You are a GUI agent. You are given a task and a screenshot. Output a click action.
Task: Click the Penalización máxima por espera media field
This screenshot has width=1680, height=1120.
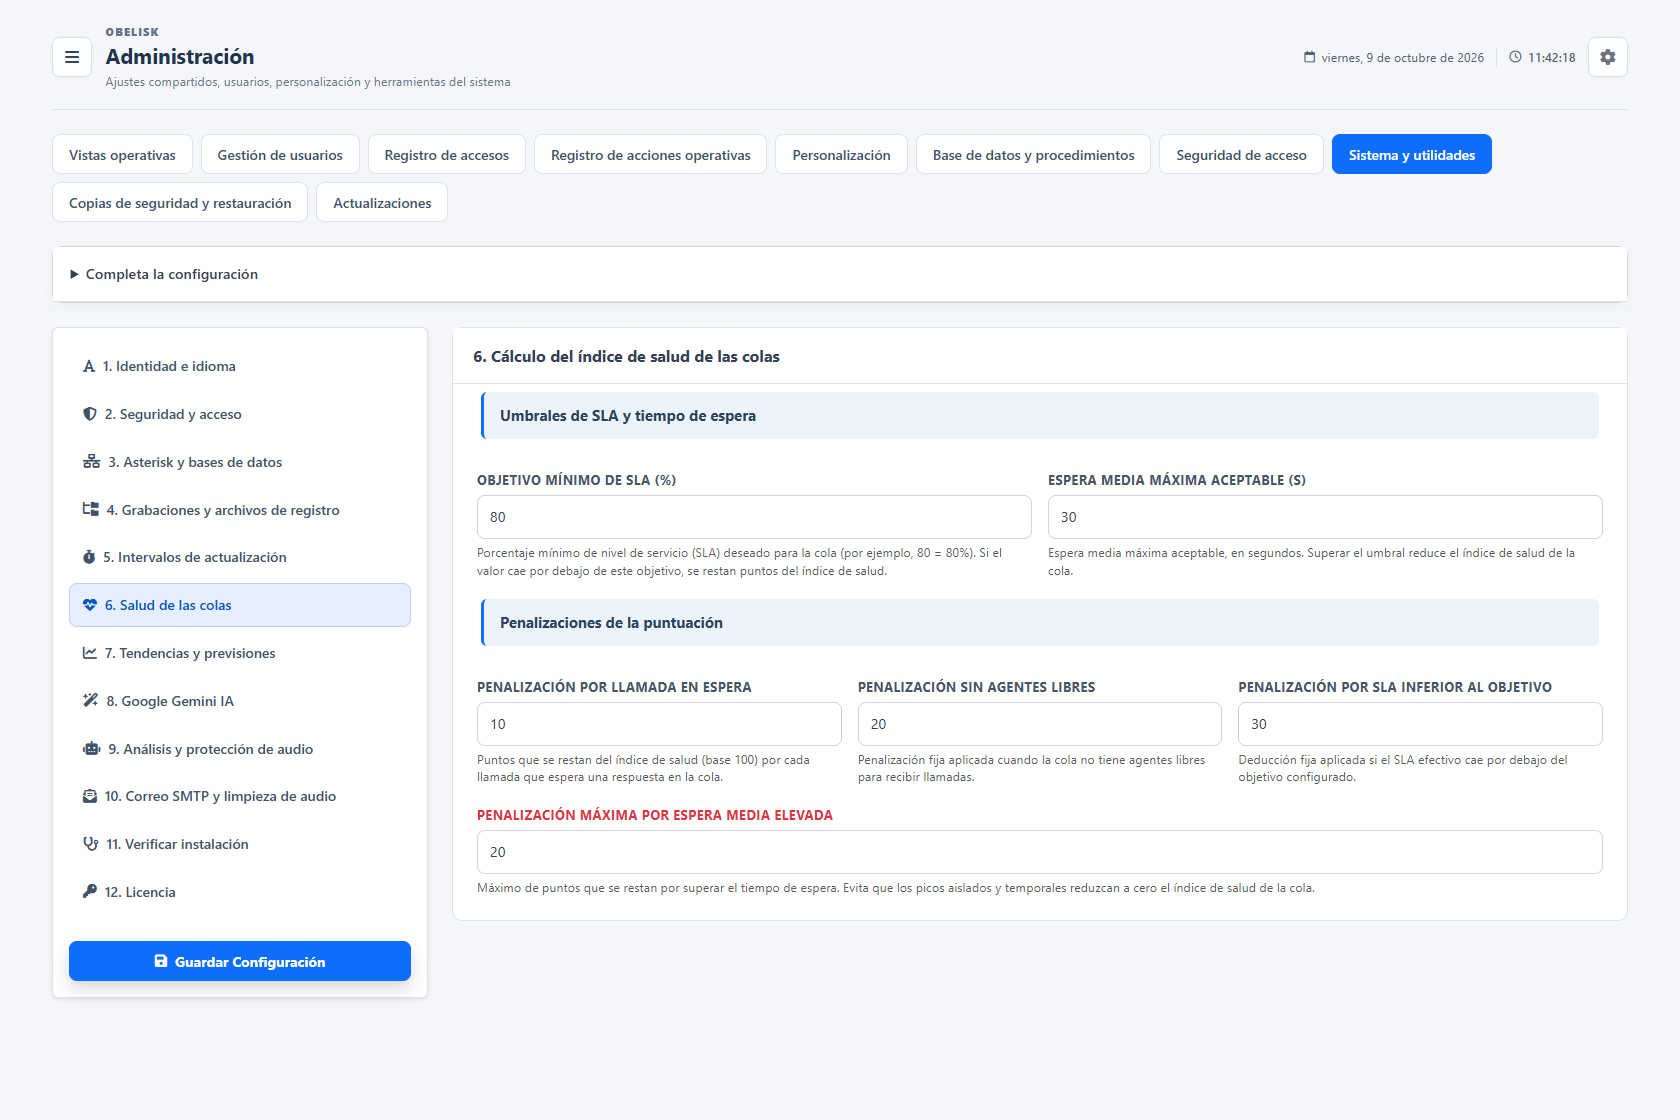(x=1040, y=852)
